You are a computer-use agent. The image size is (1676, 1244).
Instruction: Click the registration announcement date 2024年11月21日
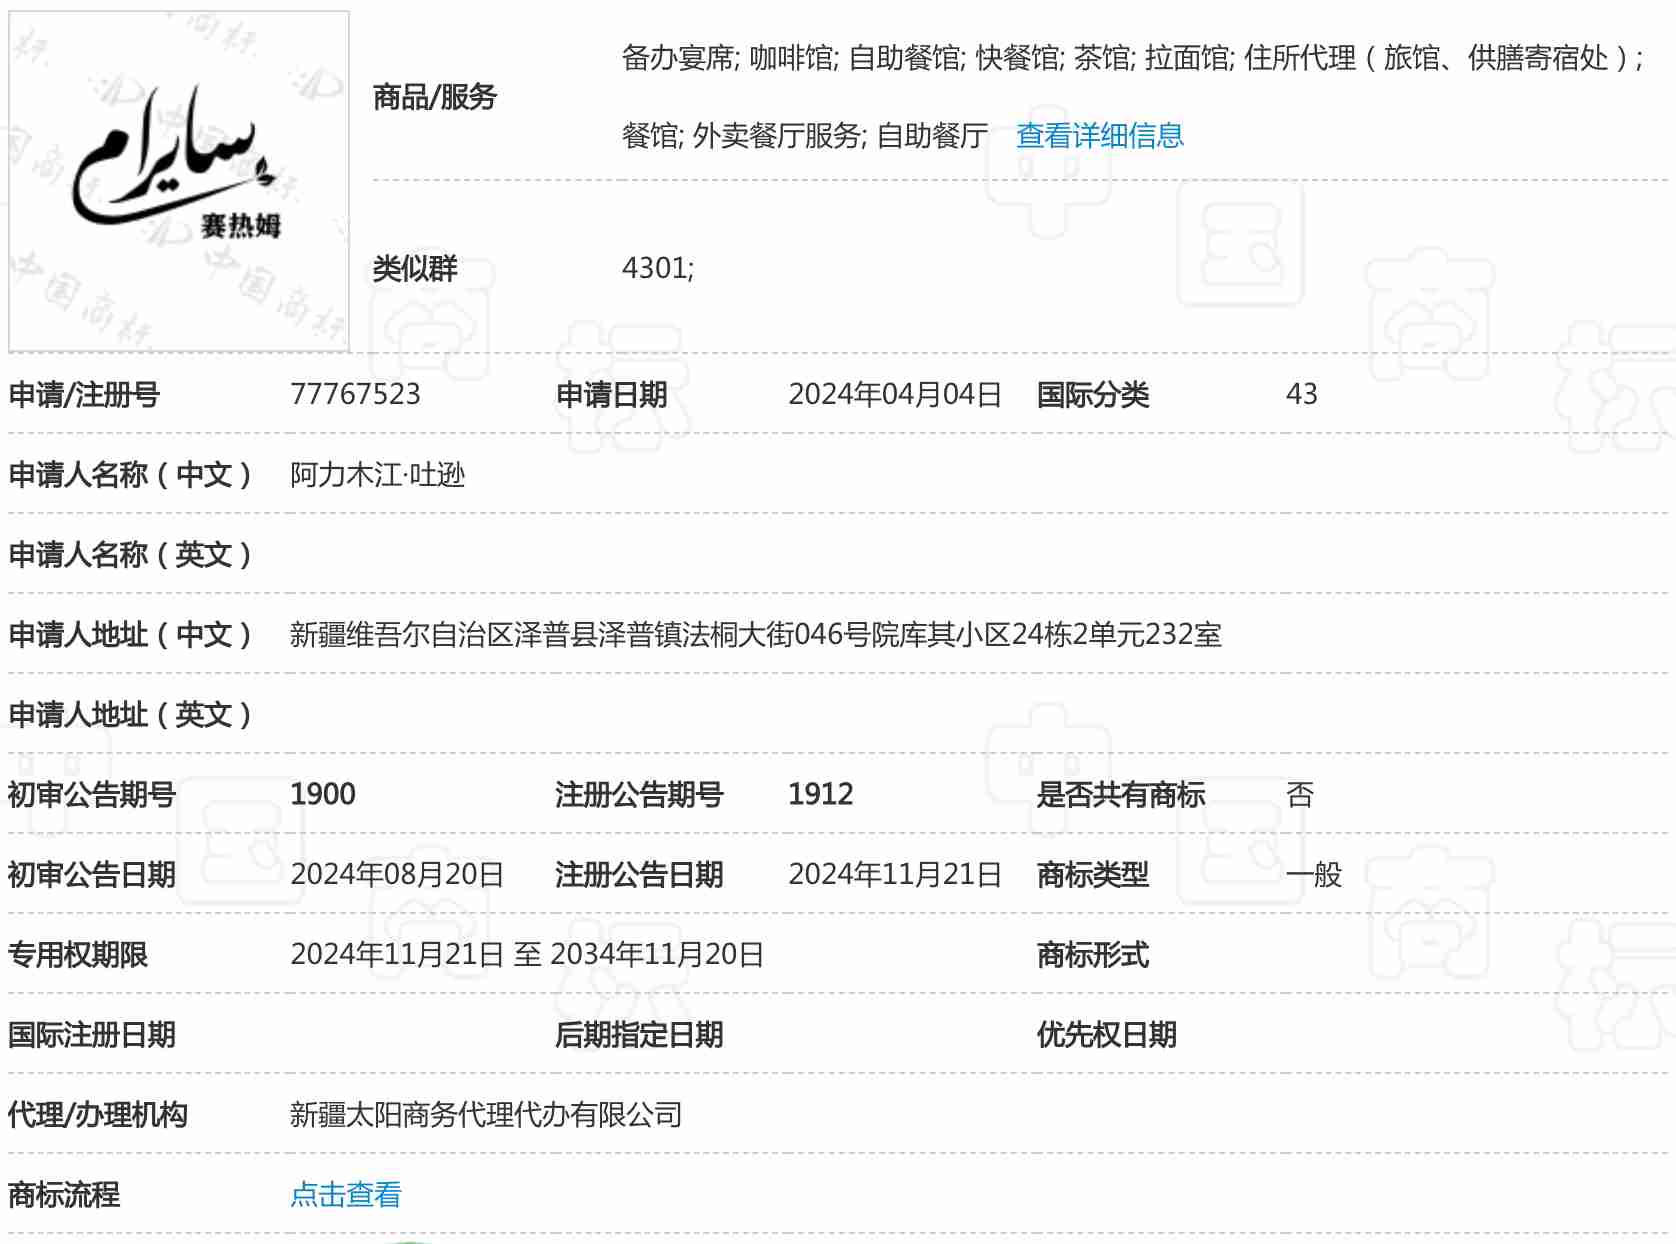point(894,874)
